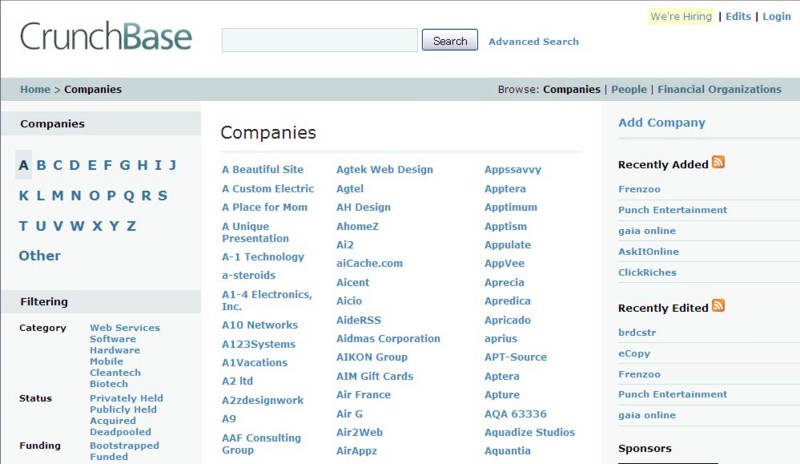Open eCopy in Recently Edited

(x=634, y=353)
